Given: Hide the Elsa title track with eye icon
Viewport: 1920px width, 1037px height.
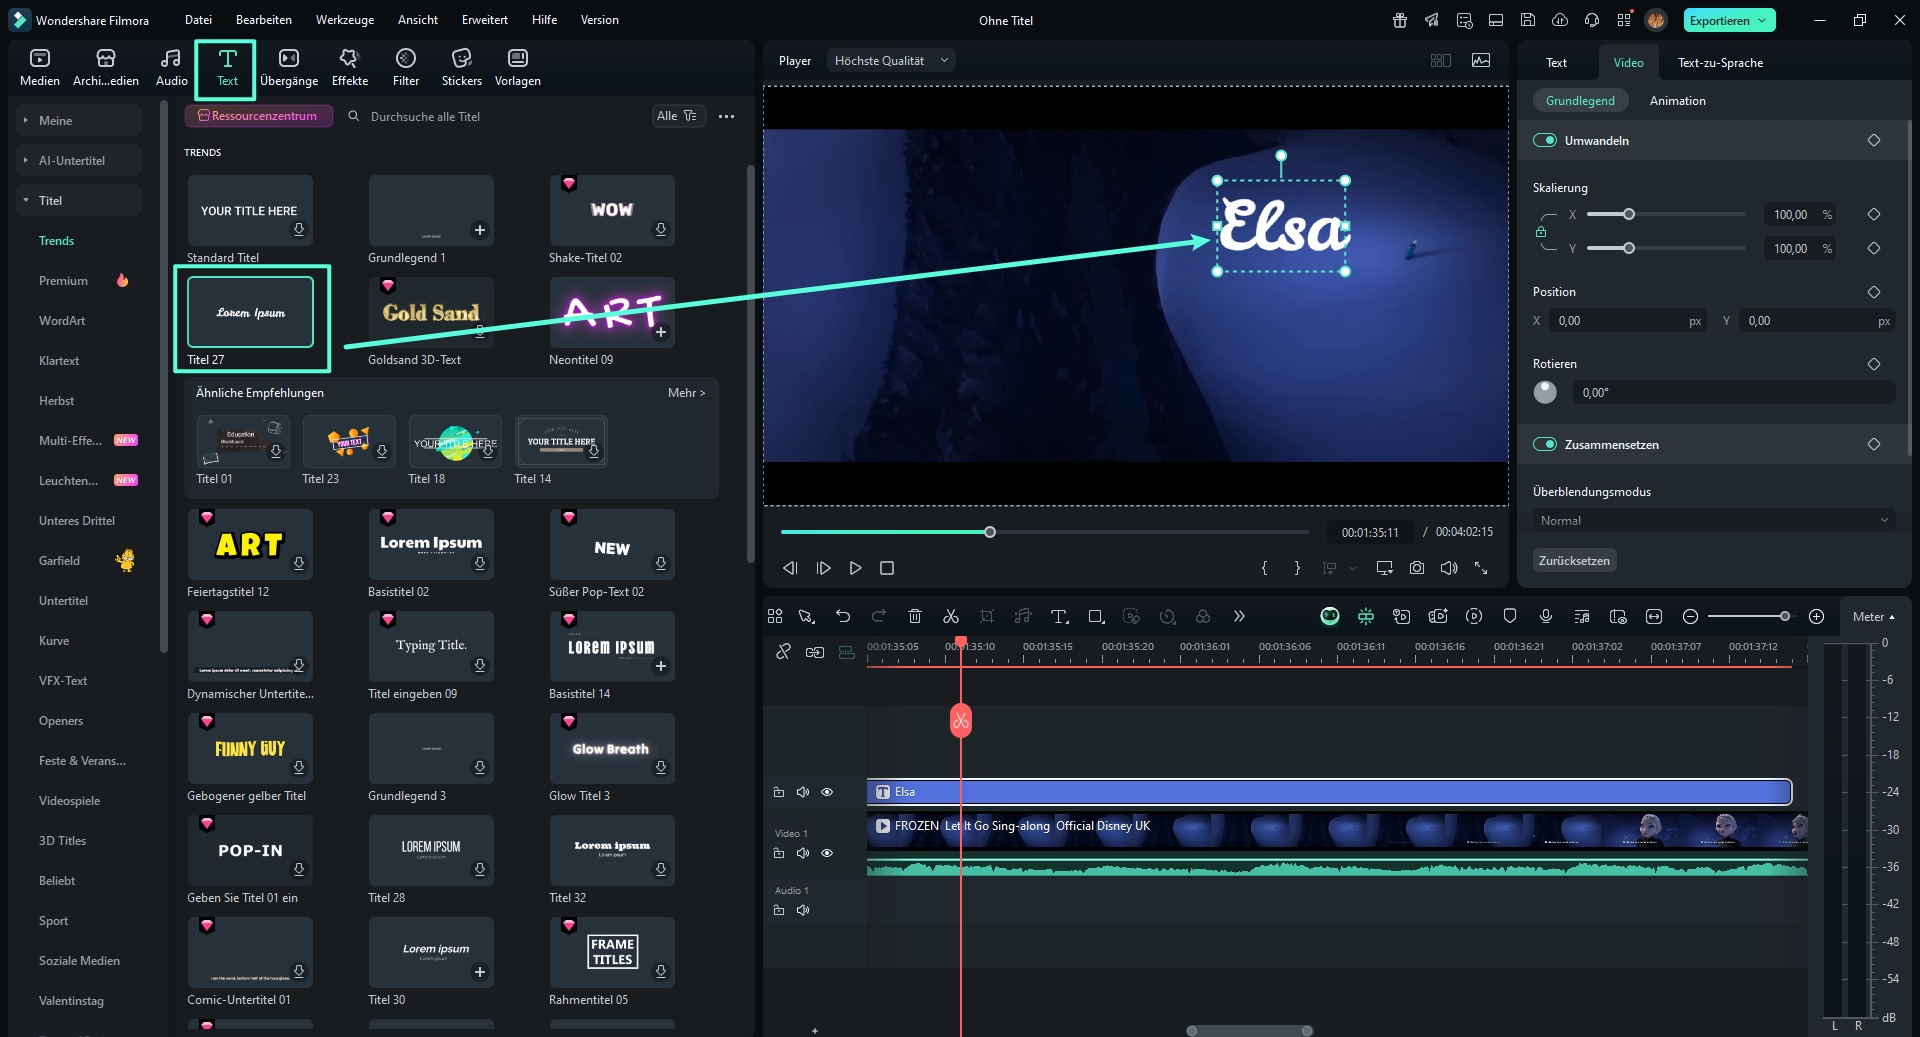Looking at the screenshot, I should pyautogui.click(x=827, y=792).
